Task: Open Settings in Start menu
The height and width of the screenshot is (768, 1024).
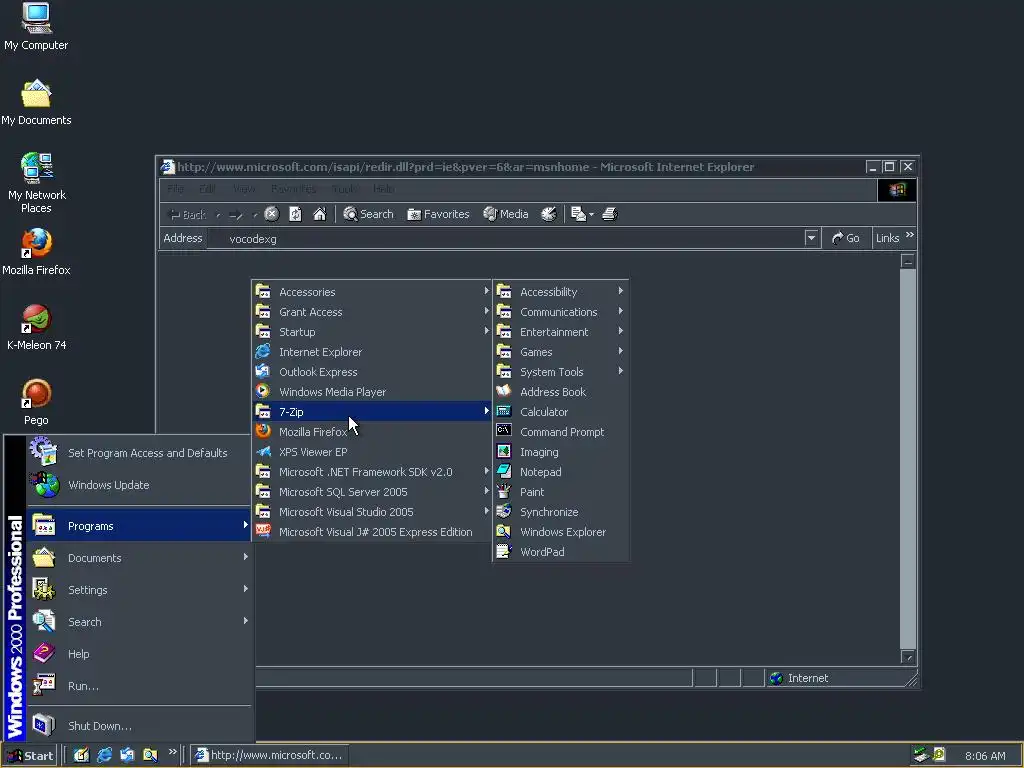Action: (139, 590)
